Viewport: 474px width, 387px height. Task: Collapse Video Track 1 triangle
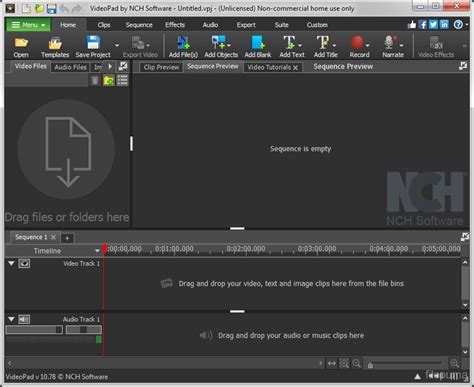tap(11, 263)
